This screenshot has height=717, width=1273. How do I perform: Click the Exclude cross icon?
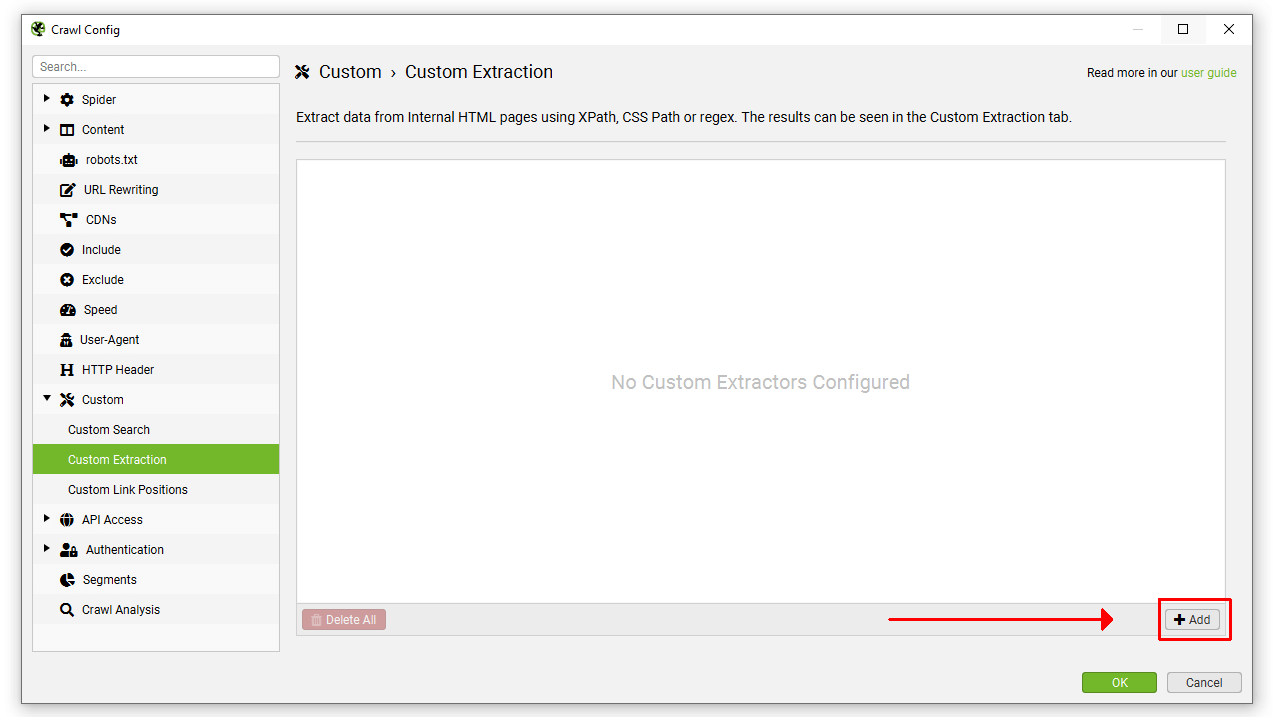pyautogui.click(x=67, y=279)
